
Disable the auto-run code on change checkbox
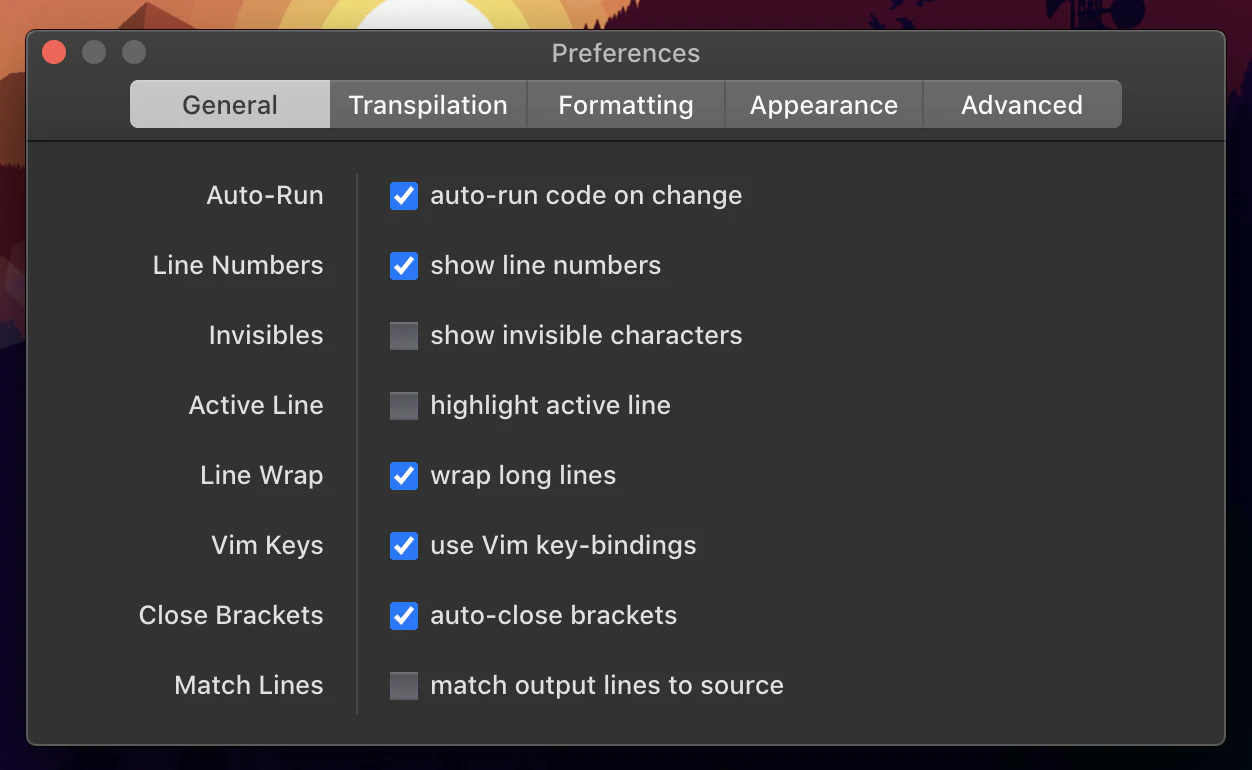click(404, 195)
